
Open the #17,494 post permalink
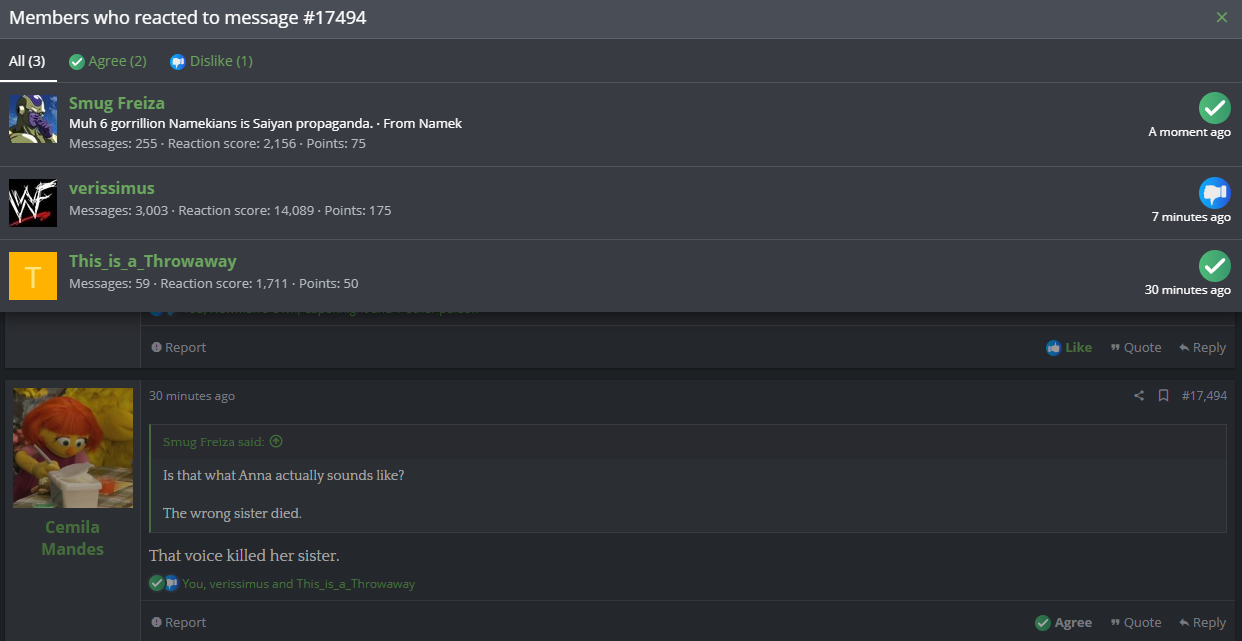pyautogui.click(x=1204, y=396)
